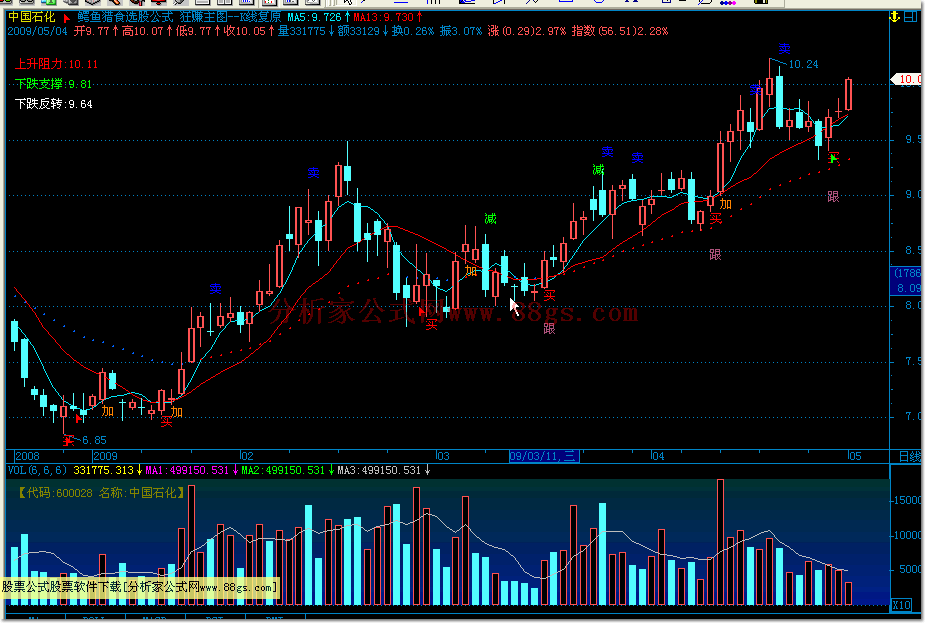Click the white MA3:499150.531 label
Image resolution: width=928 pixels, height=625 pixels.
click(x=379, y=471)
